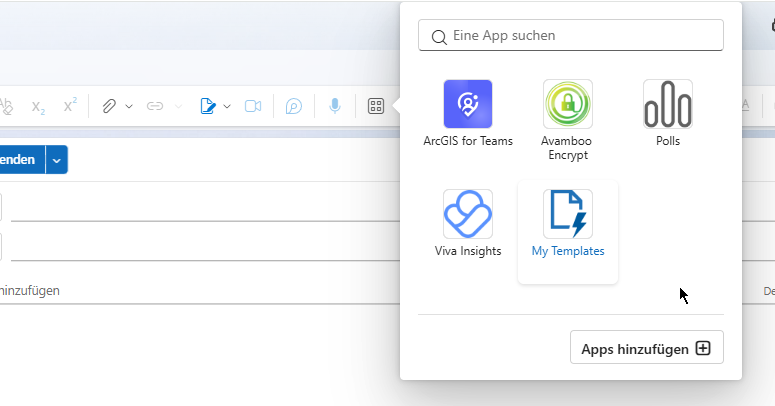
Task: Expand the signature dropdown arrow
Action: tap(227, 106)
